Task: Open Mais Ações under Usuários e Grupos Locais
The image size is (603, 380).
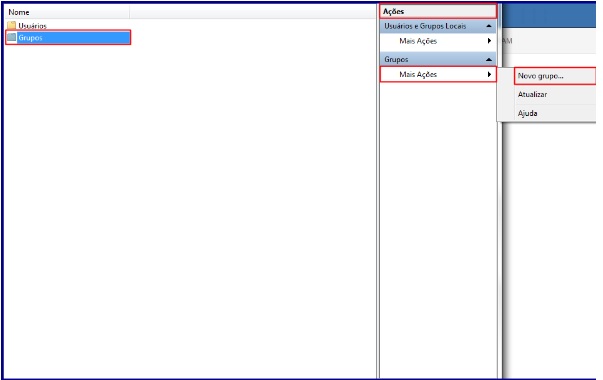Action: click(438, 41)
